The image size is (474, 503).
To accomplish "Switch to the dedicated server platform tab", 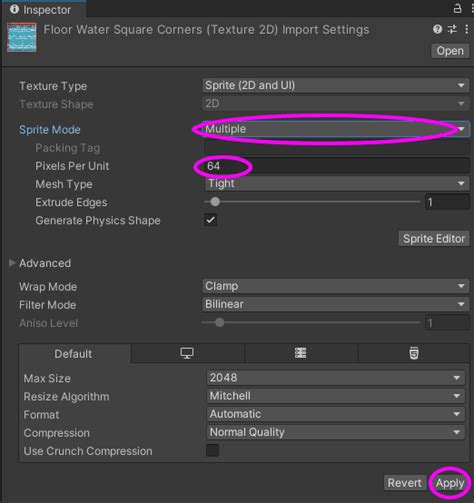I will point(300,353).
